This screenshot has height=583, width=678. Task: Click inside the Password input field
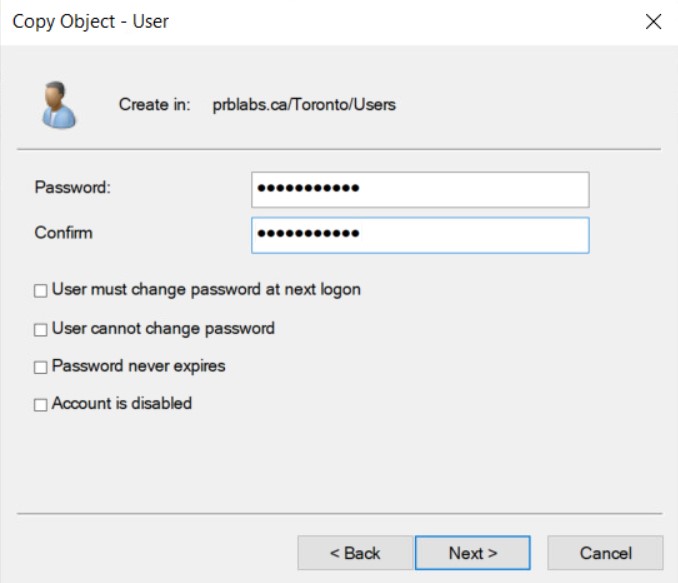pyautogui.click(x=420, y=188)
